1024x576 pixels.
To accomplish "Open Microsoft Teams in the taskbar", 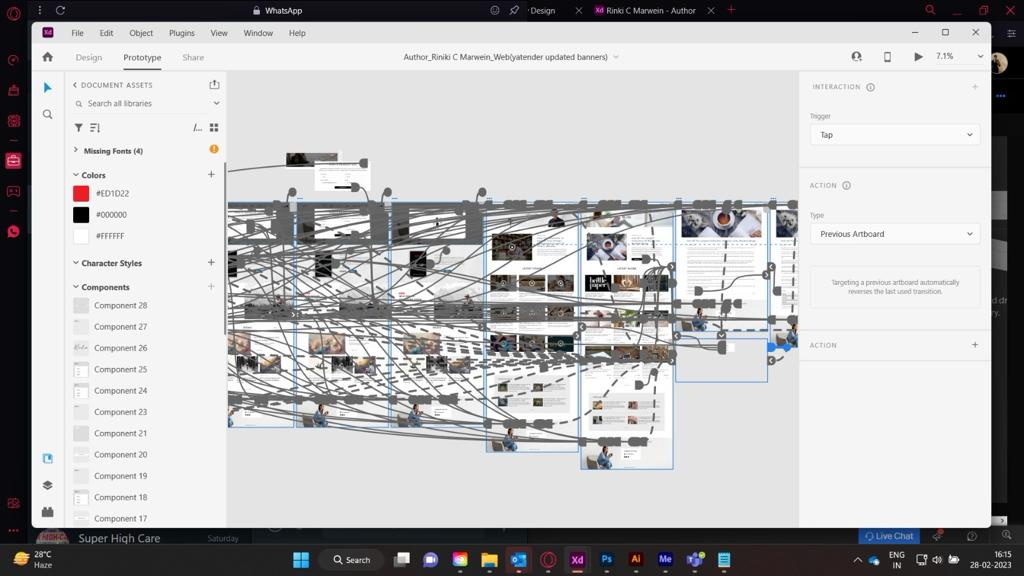I will coord(694,560).
